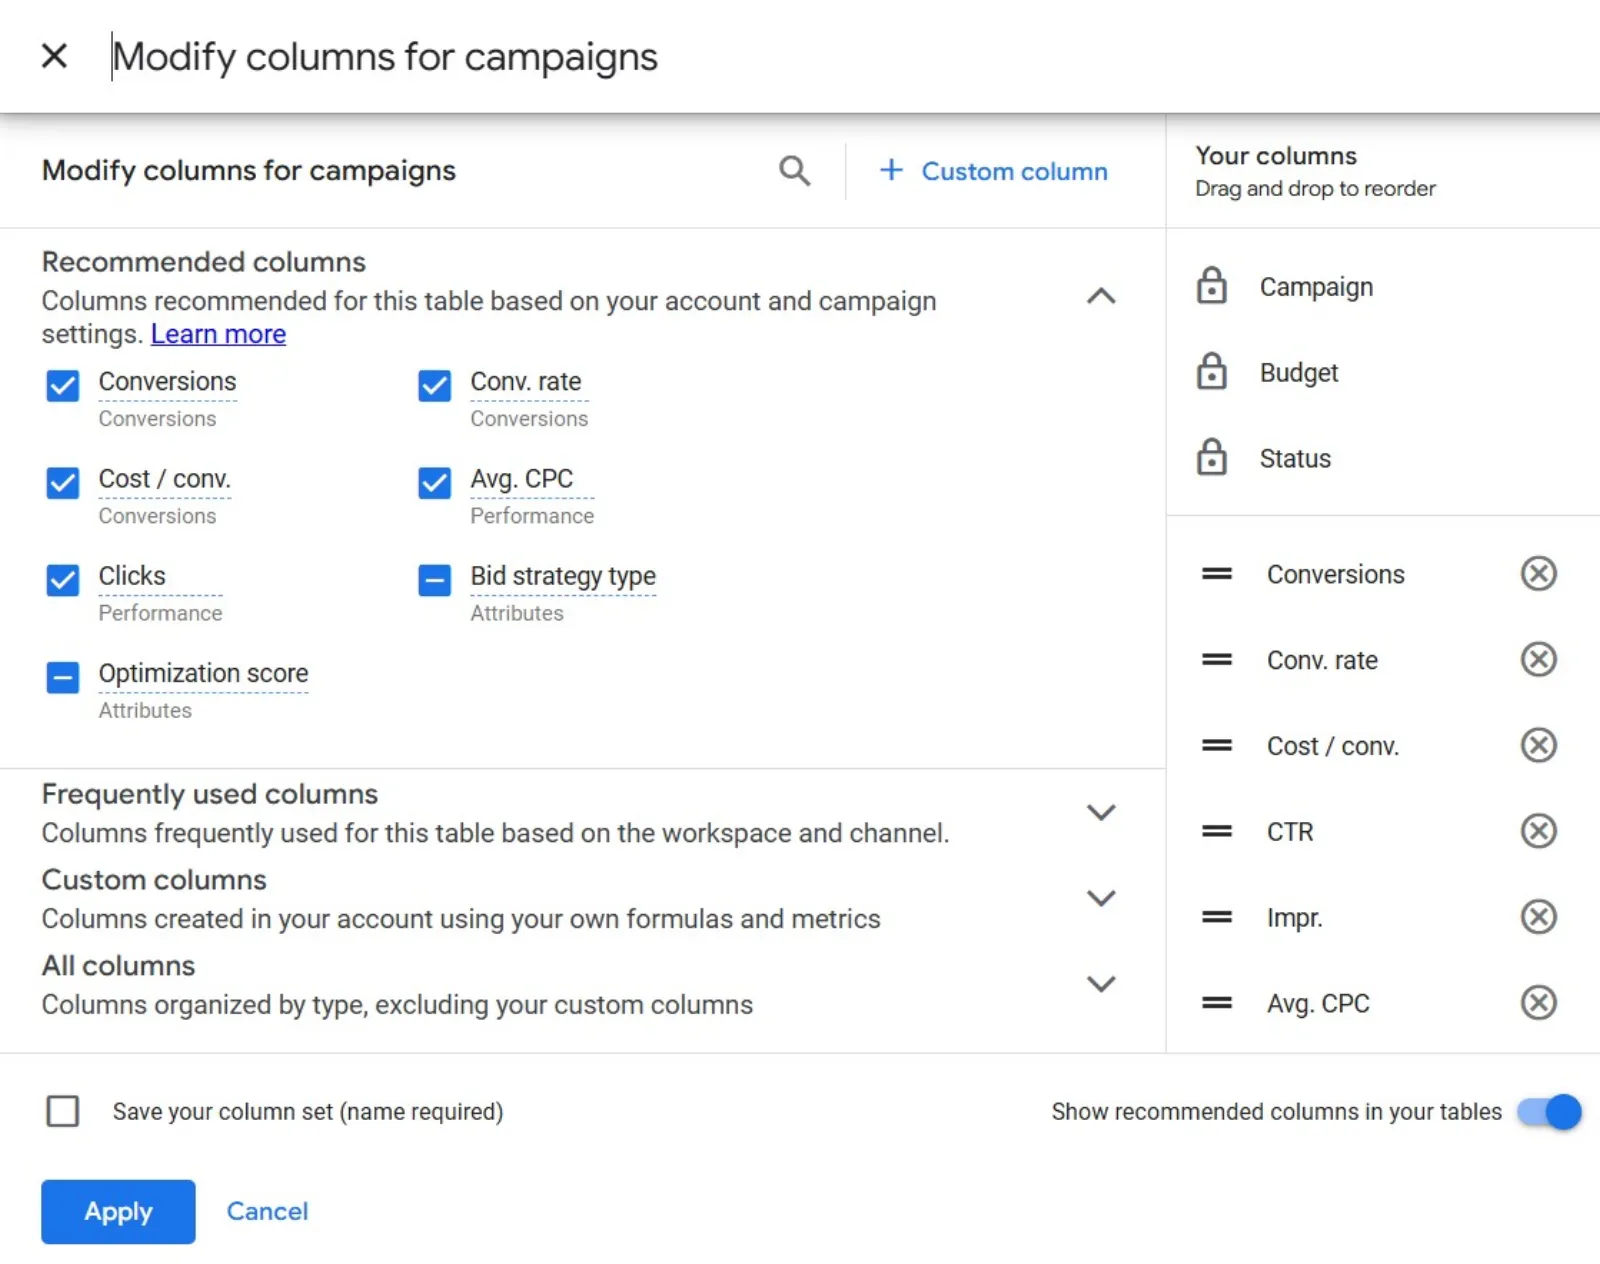
Task: Turn off Show recommended columns switch
Action: point(1549,1112)
